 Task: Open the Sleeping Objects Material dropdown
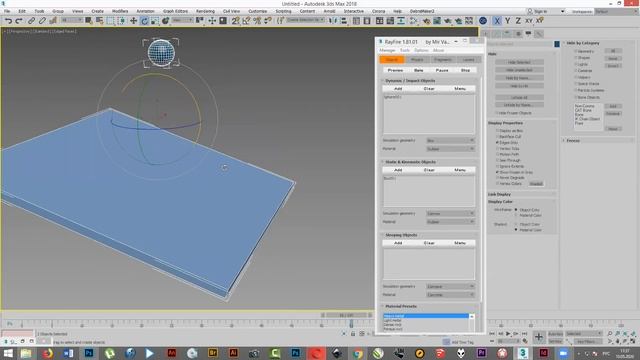(x=450, y=295)
